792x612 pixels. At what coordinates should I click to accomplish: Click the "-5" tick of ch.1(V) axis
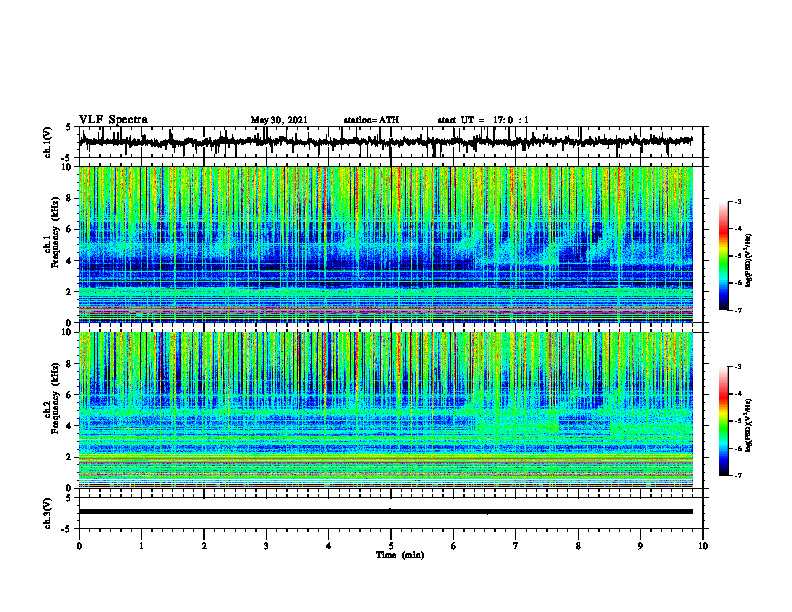point(68,158)
